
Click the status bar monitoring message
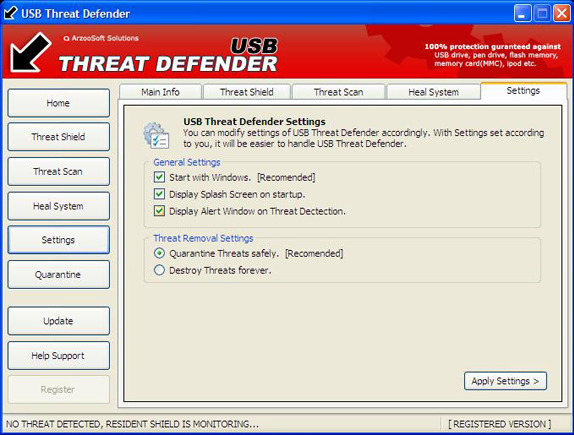coord(133,424)
